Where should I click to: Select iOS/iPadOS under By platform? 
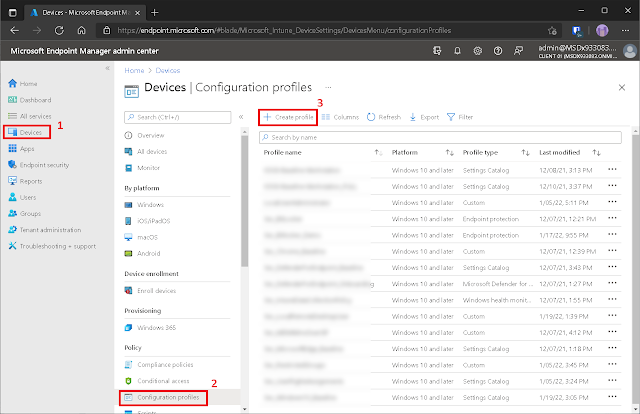click(147, 221)
